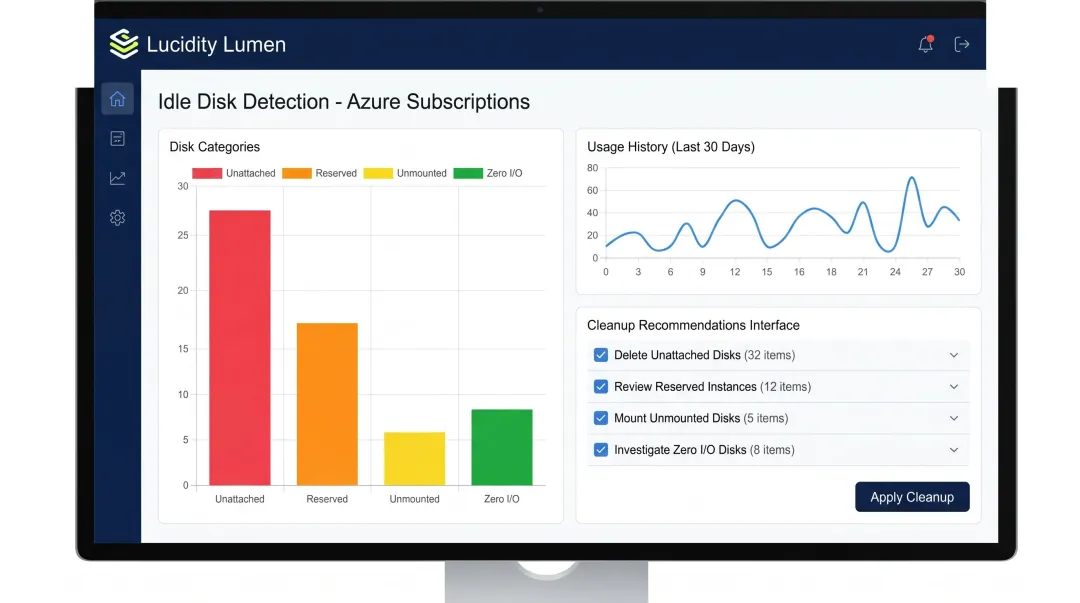The image size is (1080, 603).
Task: Click the 'Lucidity Lumen' brand name text
Action: coord(216,44)
